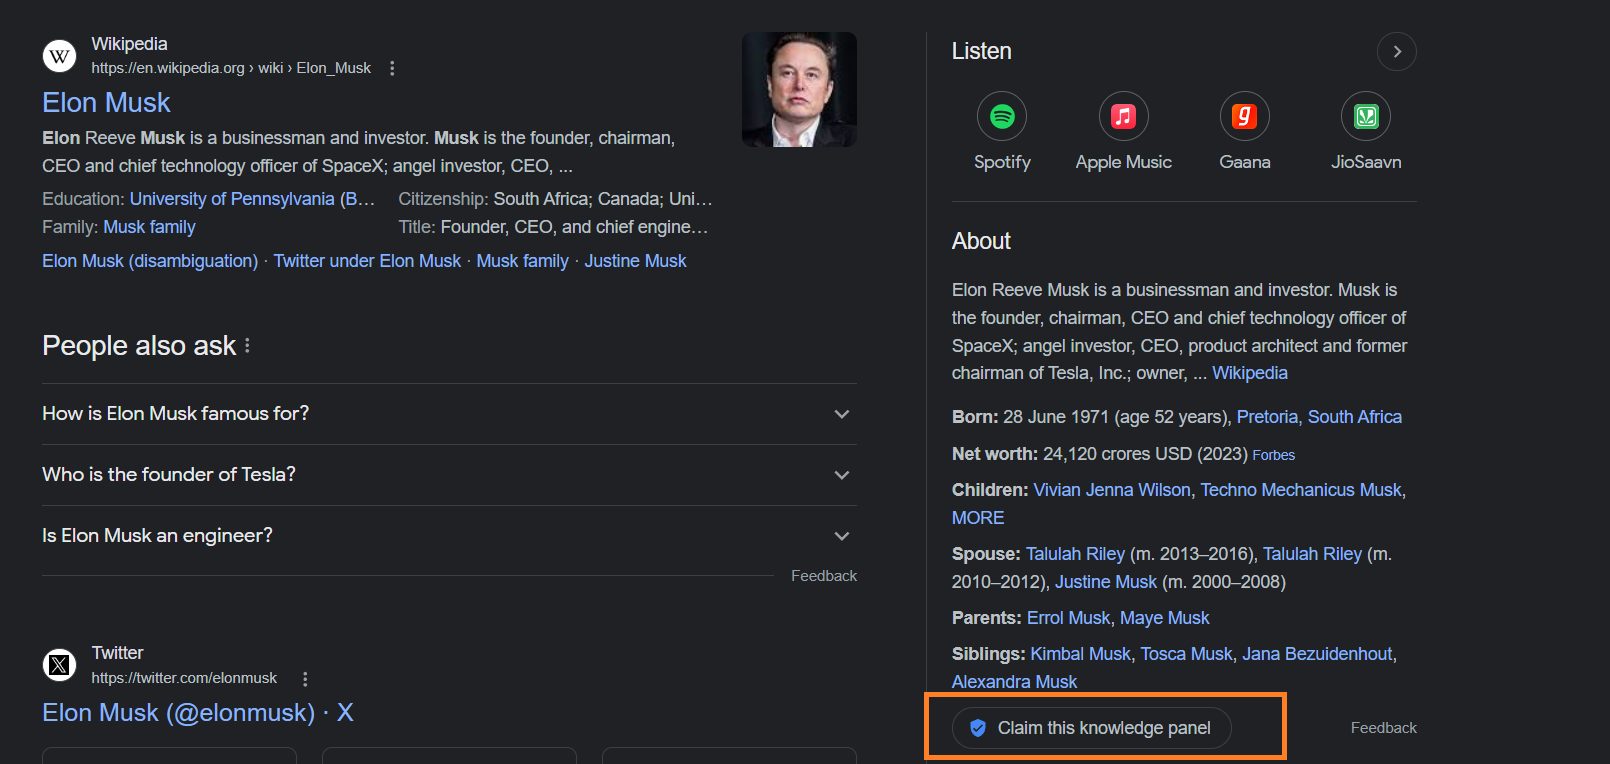Screen dimensions: 1610x764
Task: Click the Wikipedia favicon icon
Action: (60, 56)
